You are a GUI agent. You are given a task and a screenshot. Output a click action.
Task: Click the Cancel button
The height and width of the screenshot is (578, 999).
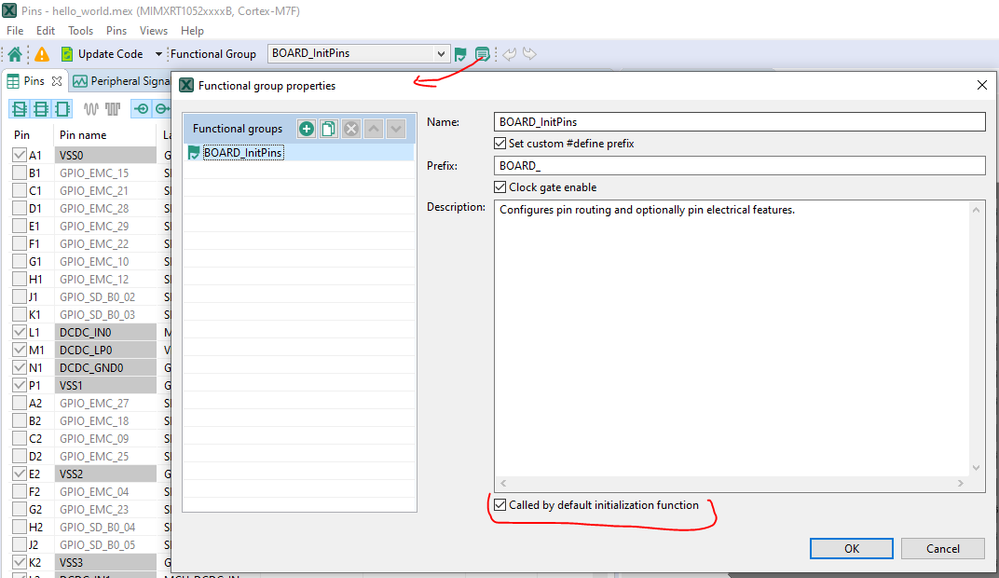(942, 549)
